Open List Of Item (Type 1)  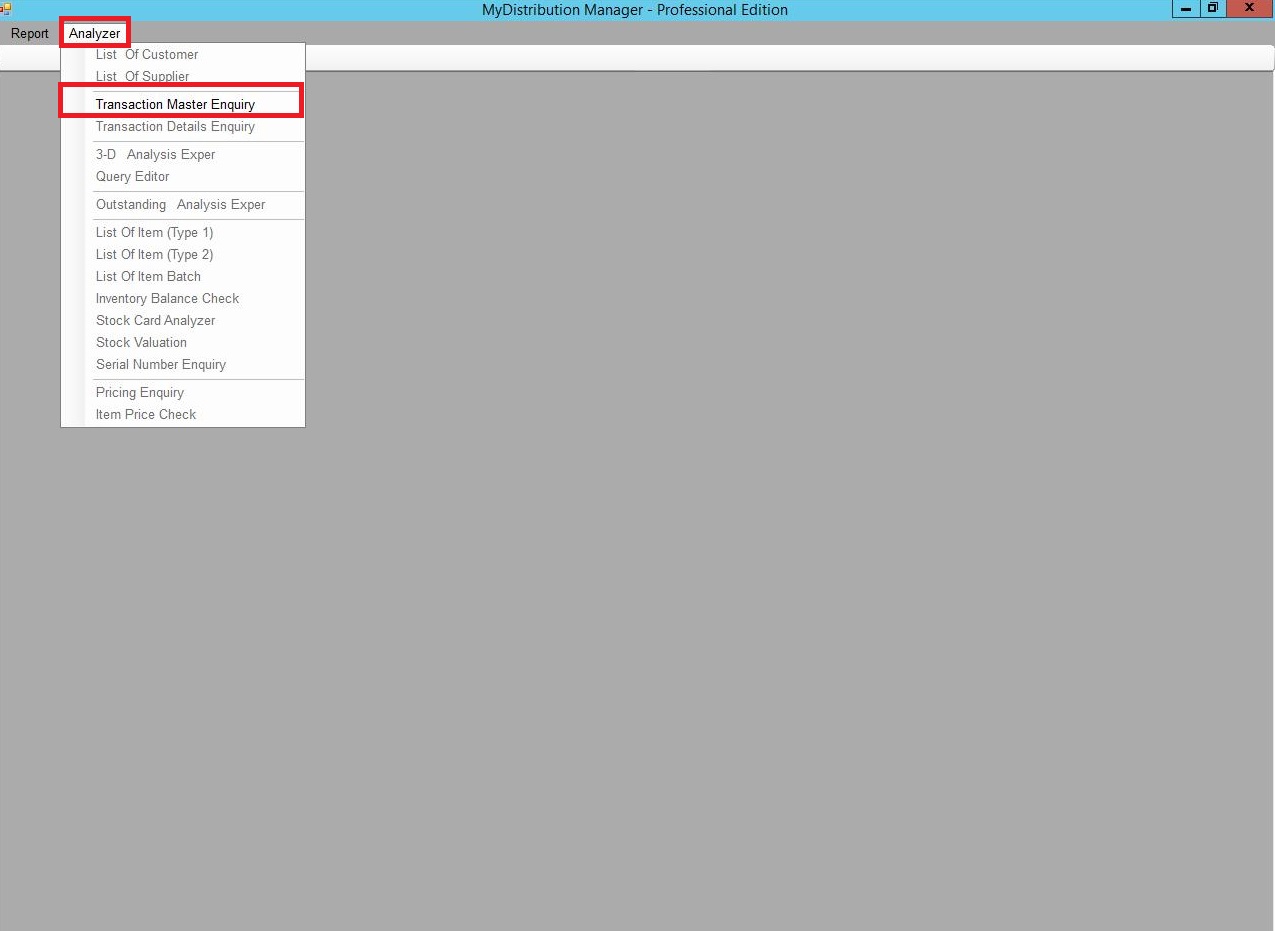click(x=154, y=233)
